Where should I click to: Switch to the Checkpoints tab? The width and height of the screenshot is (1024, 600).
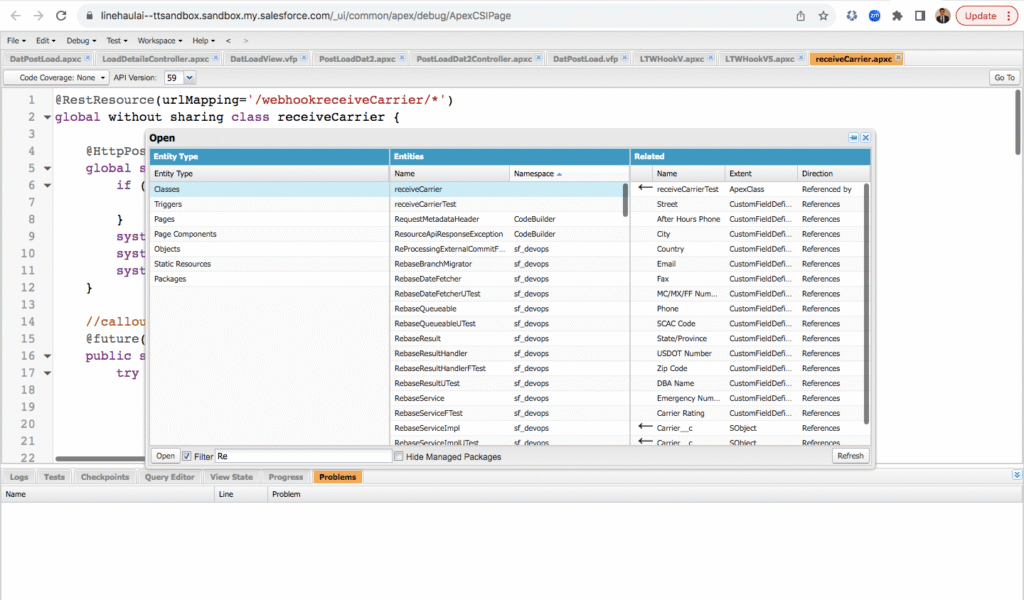[x=105, y=477]
